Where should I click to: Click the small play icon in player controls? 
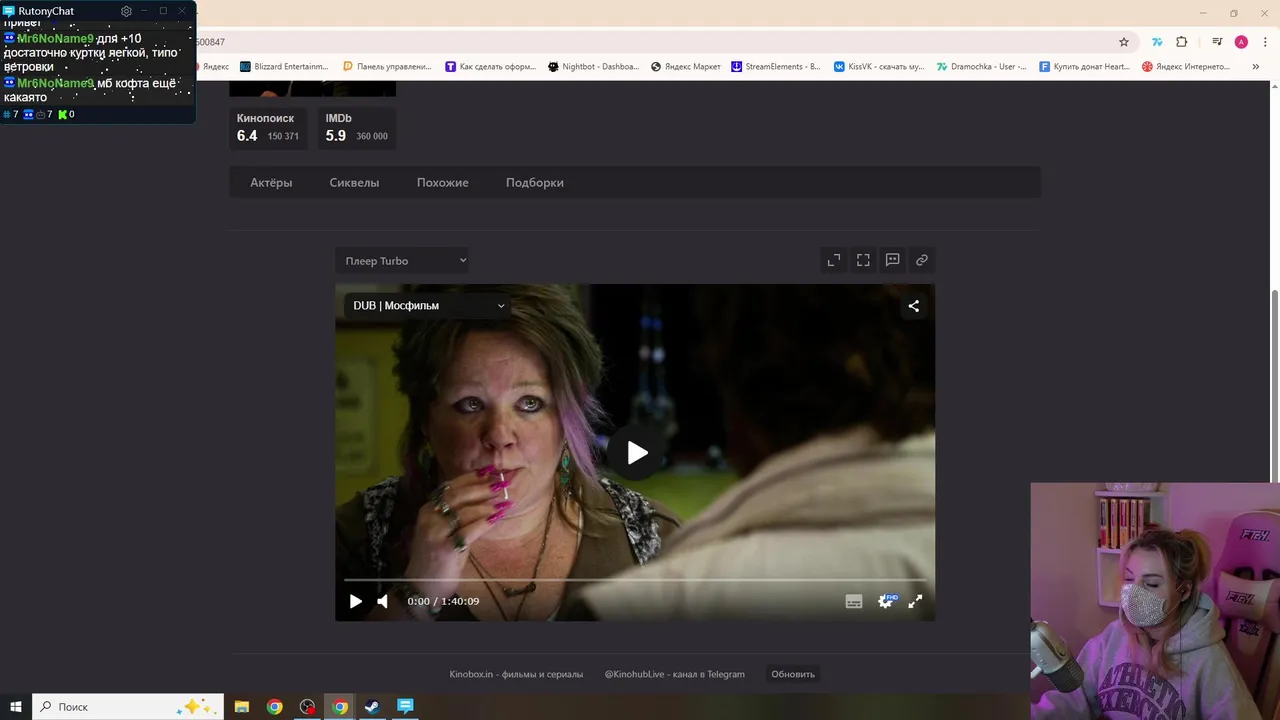point(355,601)
